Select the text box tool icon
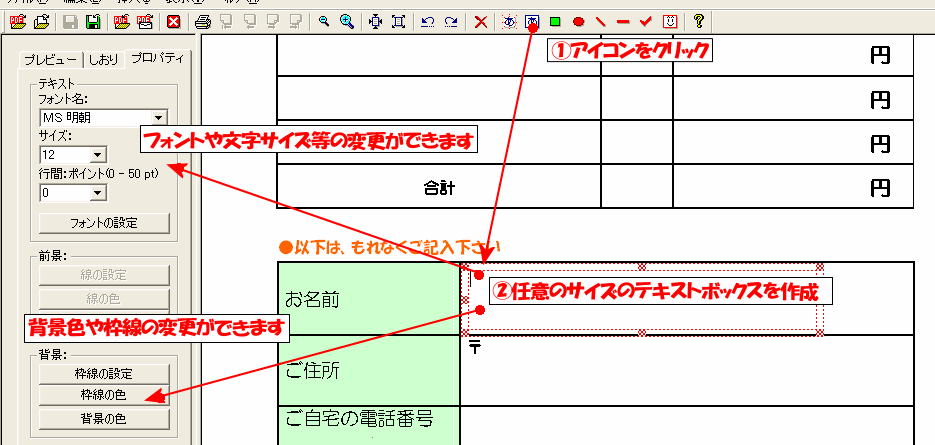935x445 pixels. pyautogui.click(x=532, y=21)
